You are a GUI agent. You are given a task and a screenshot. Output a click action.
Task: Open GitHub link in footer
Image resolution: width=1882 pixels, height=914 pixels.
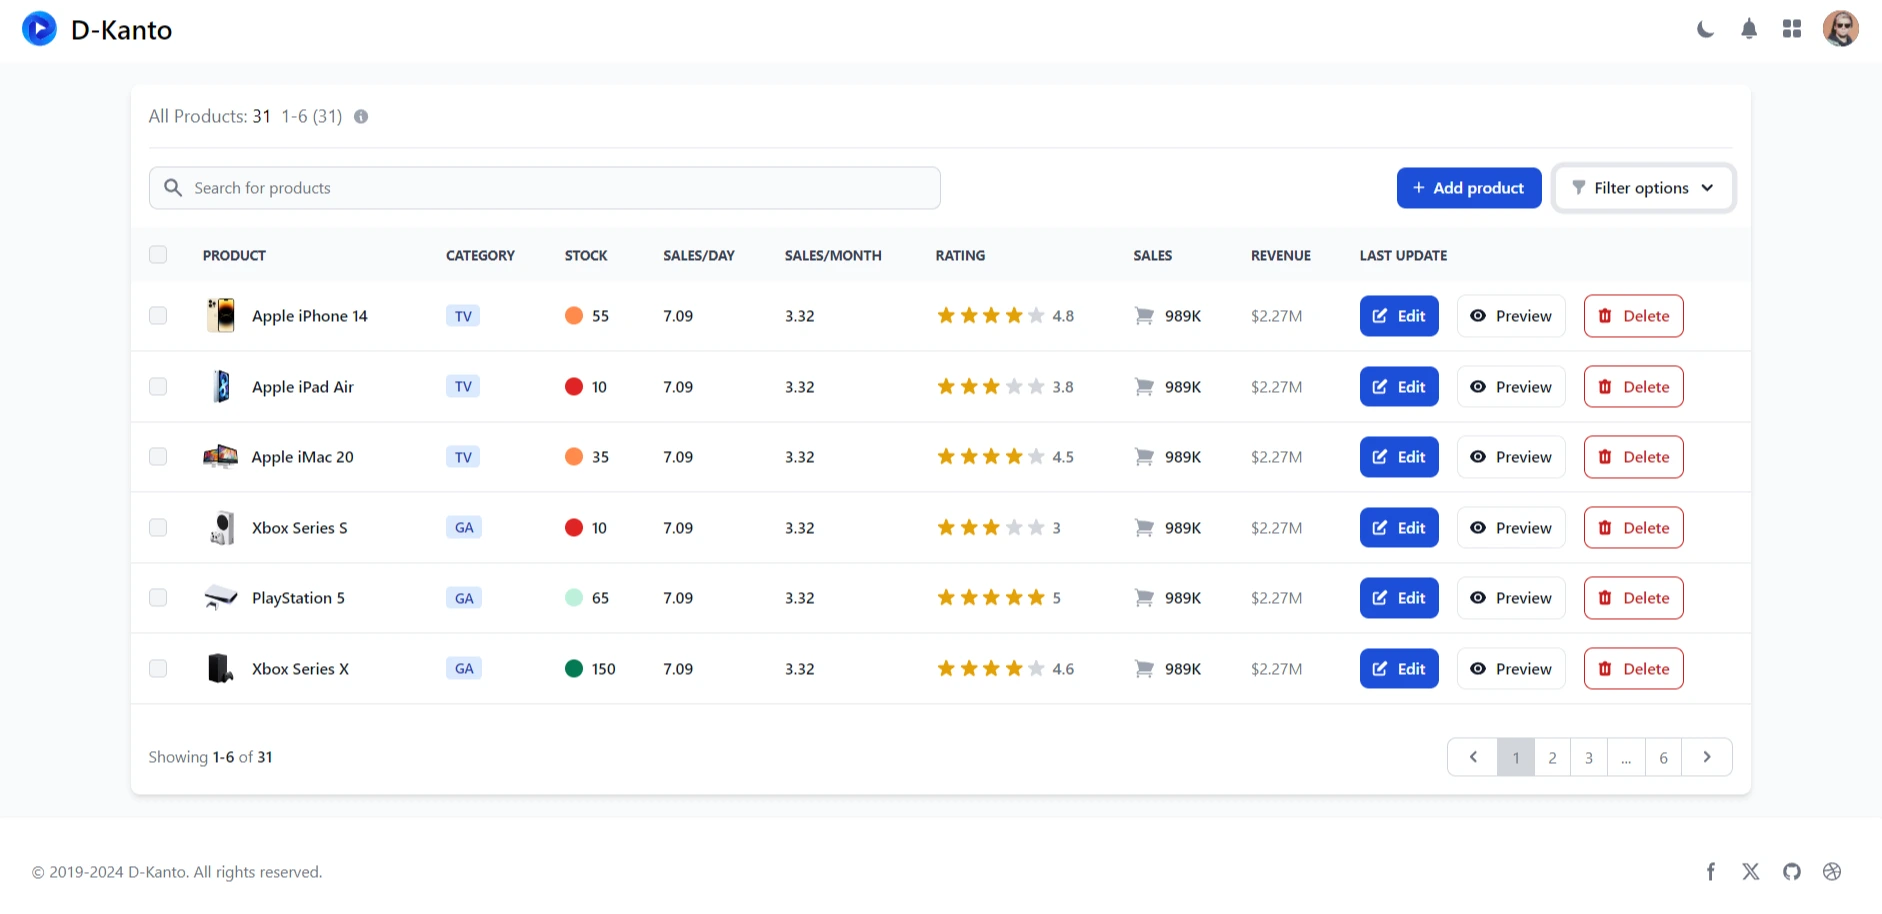click(1792, 872)
